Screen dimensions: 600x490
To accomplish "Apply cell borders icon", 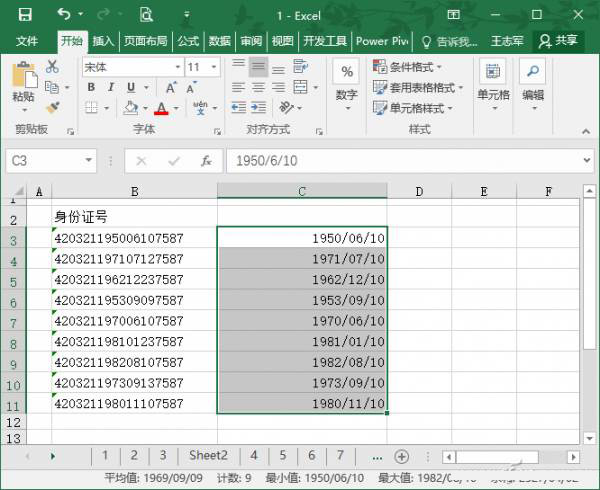I will coord(91,108).
